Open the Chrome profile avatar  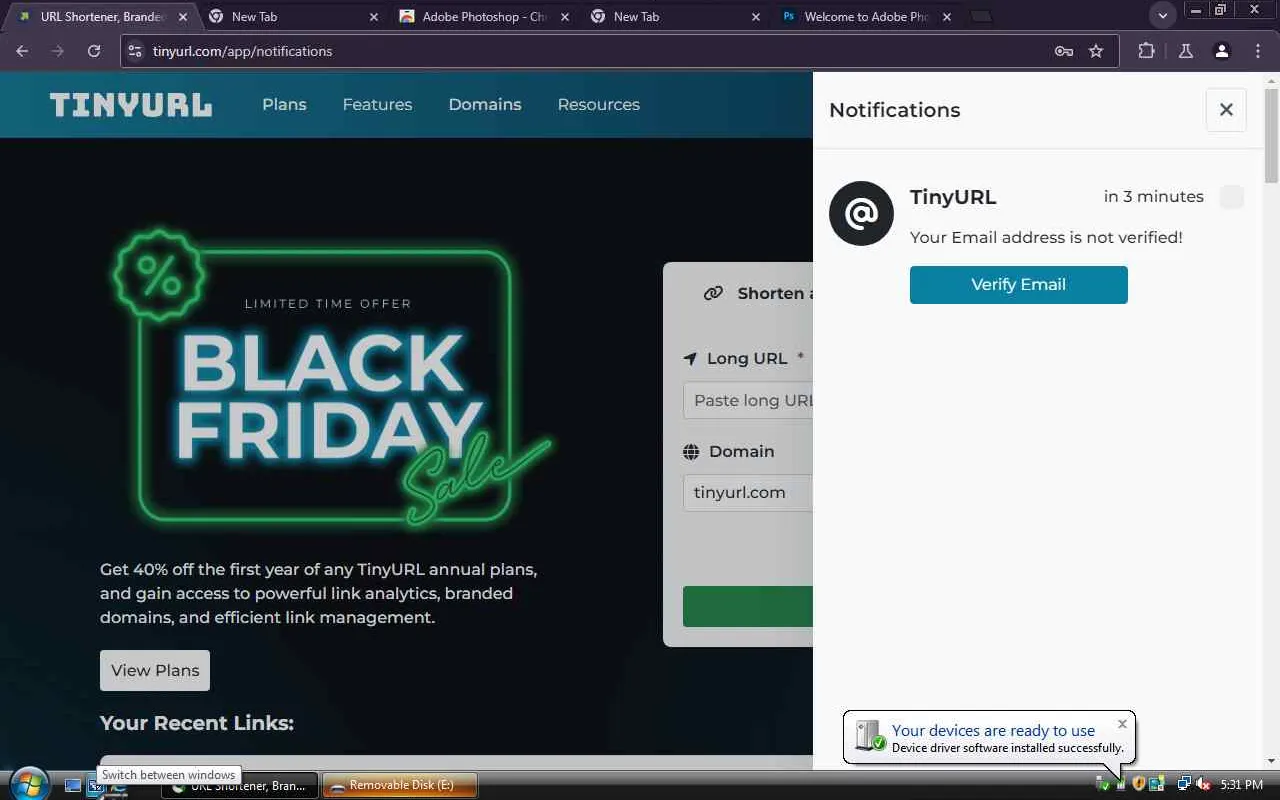[1221, 51]
